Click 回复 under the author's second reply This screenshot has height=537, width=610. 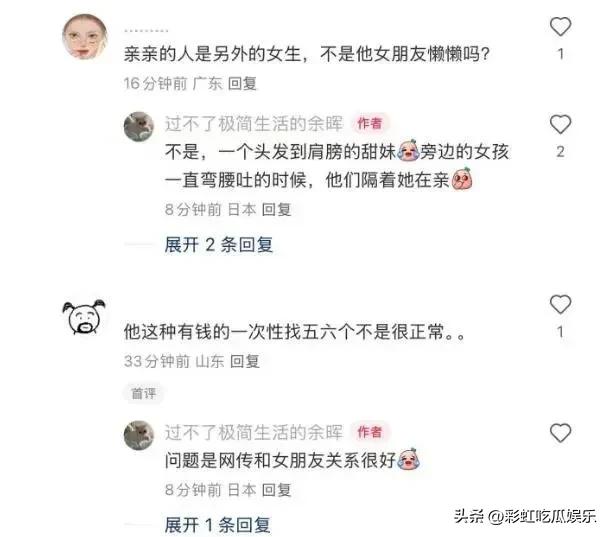[277, 490]
